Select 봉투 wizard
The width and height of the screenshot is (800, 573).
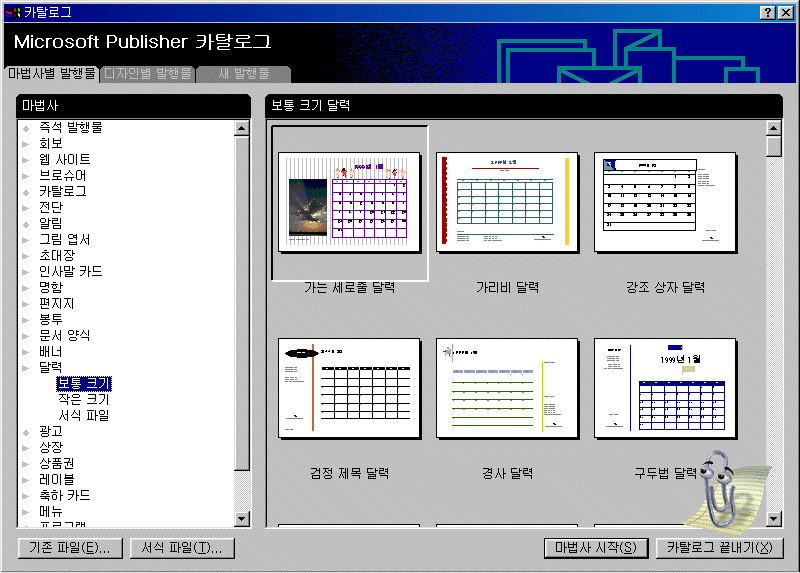[51, 319]
